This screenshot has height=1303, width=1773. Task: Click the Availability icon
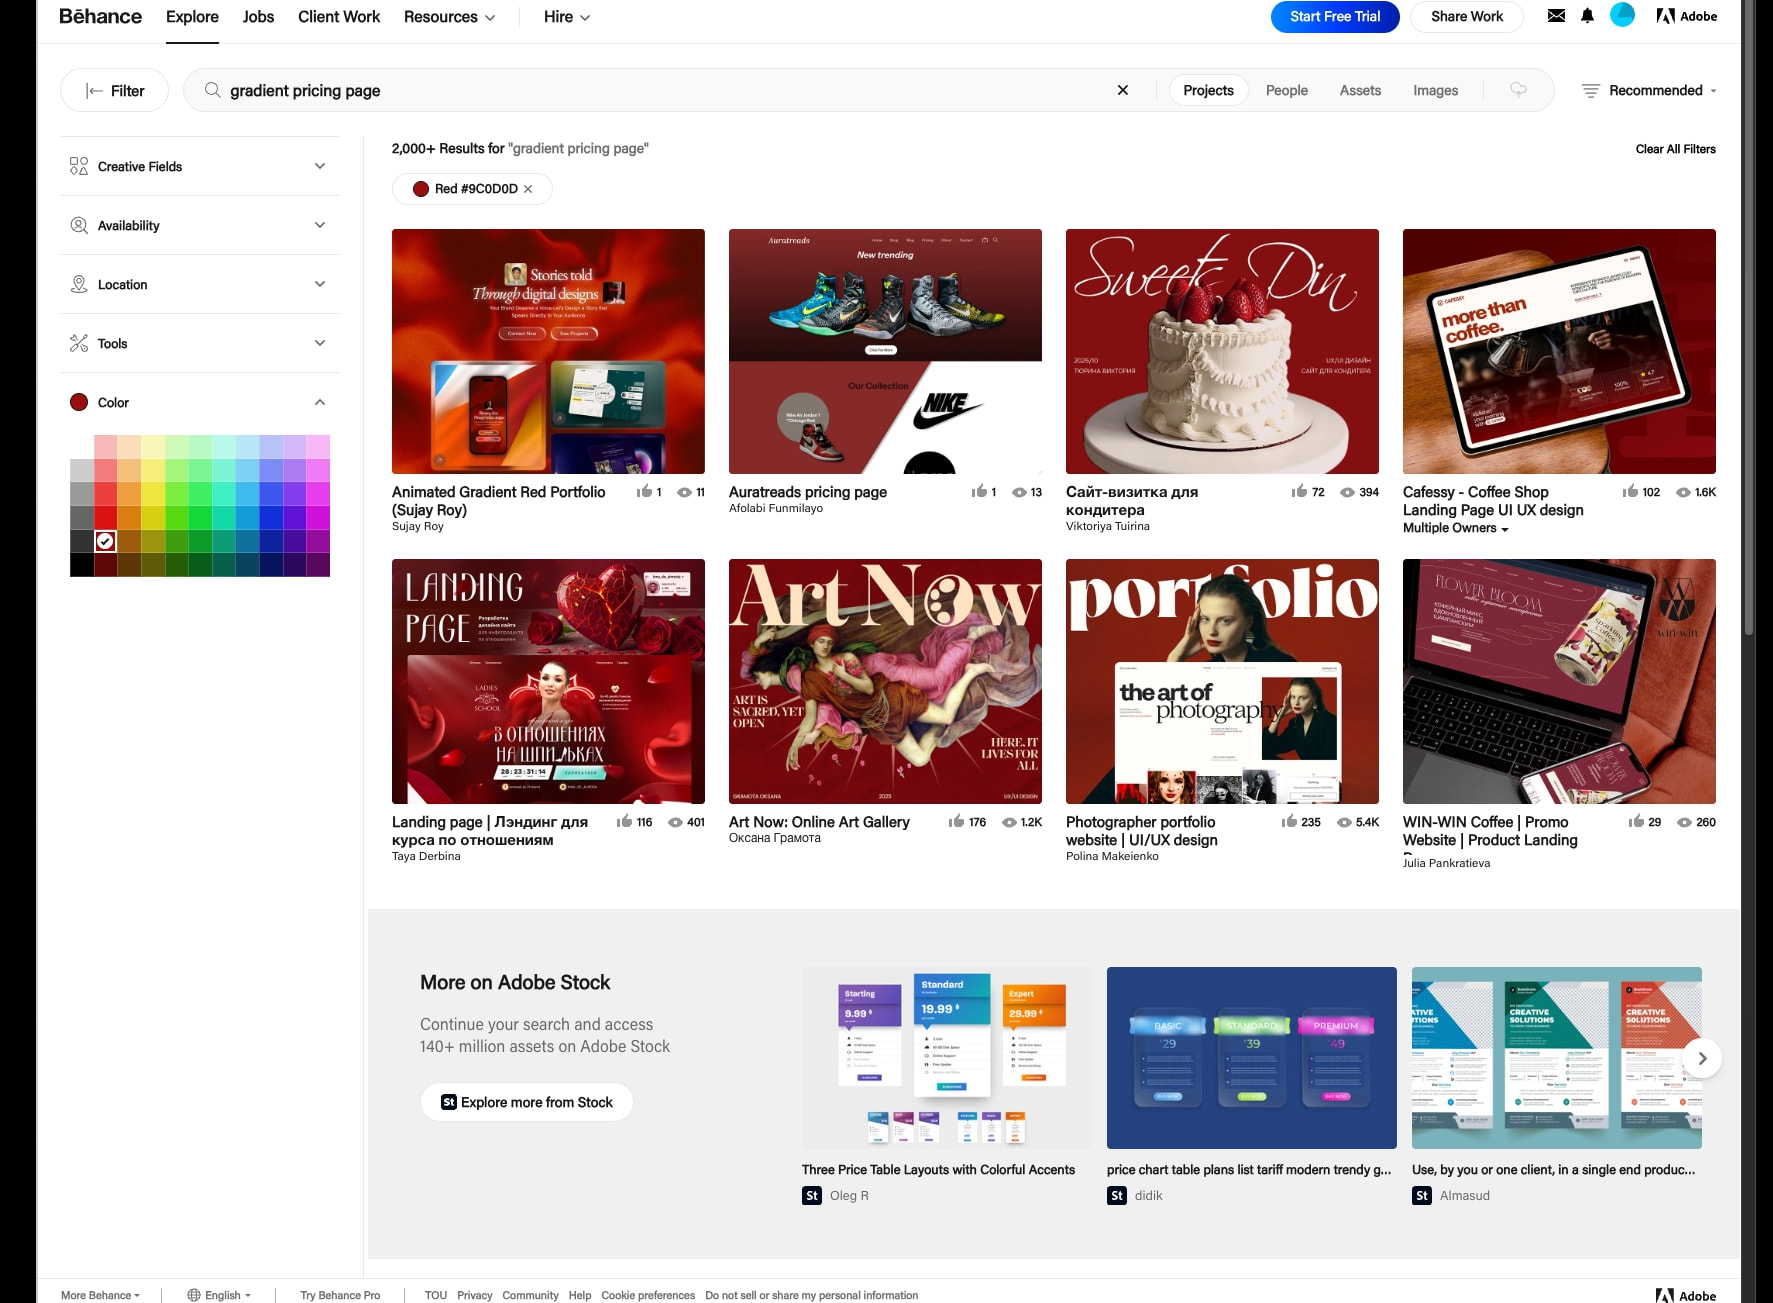[x=79, y=225]
